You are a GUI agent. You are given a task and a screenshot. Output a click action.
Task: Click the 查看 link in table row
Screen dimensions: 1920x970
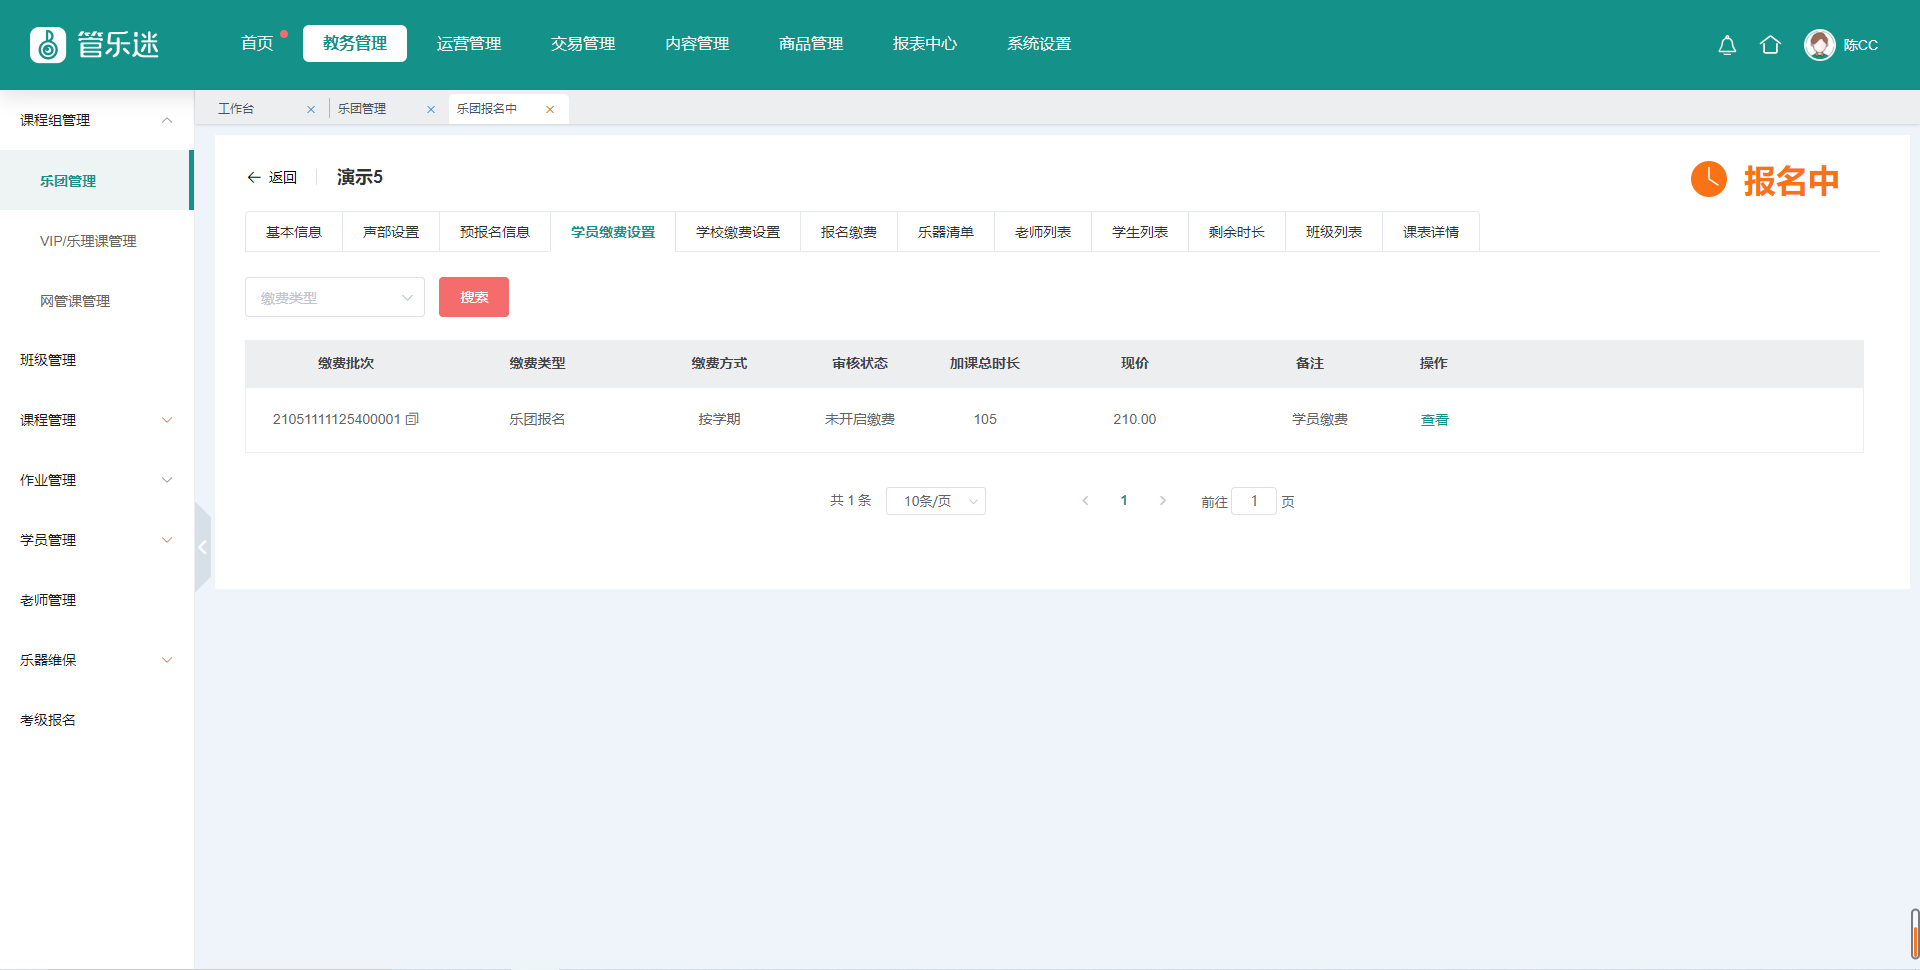tap(1434, 420)
